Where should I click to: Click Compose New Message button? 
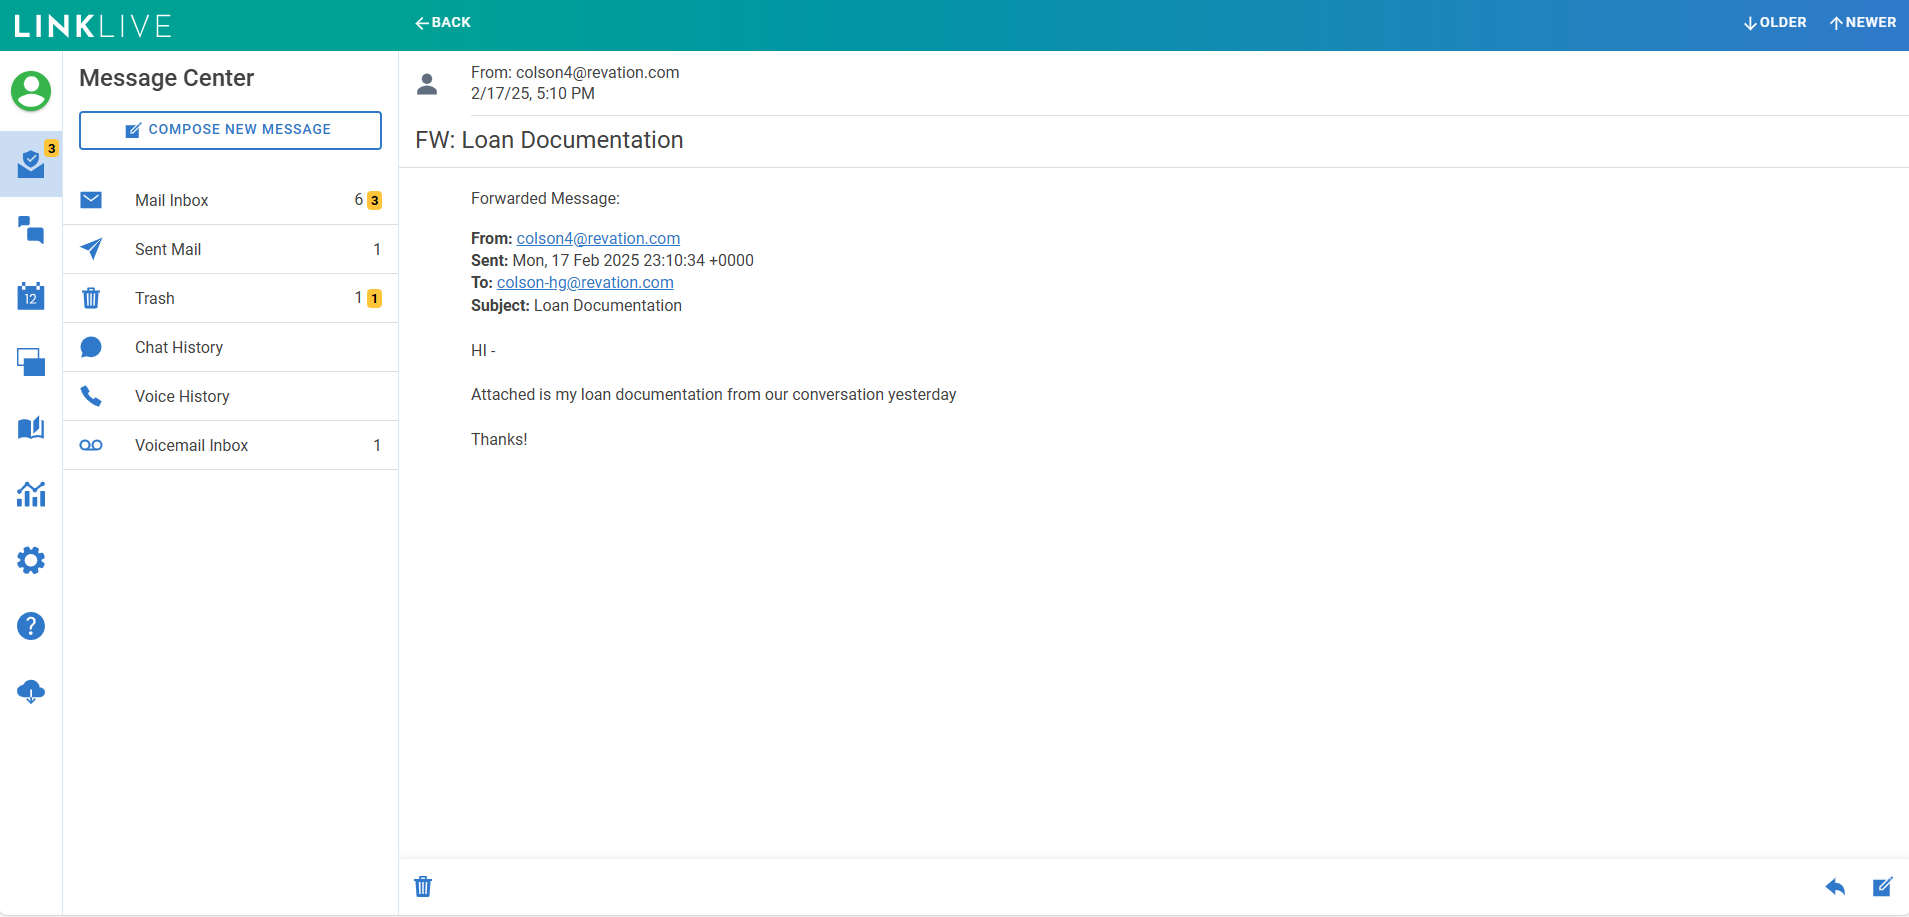tap(230, 130)
